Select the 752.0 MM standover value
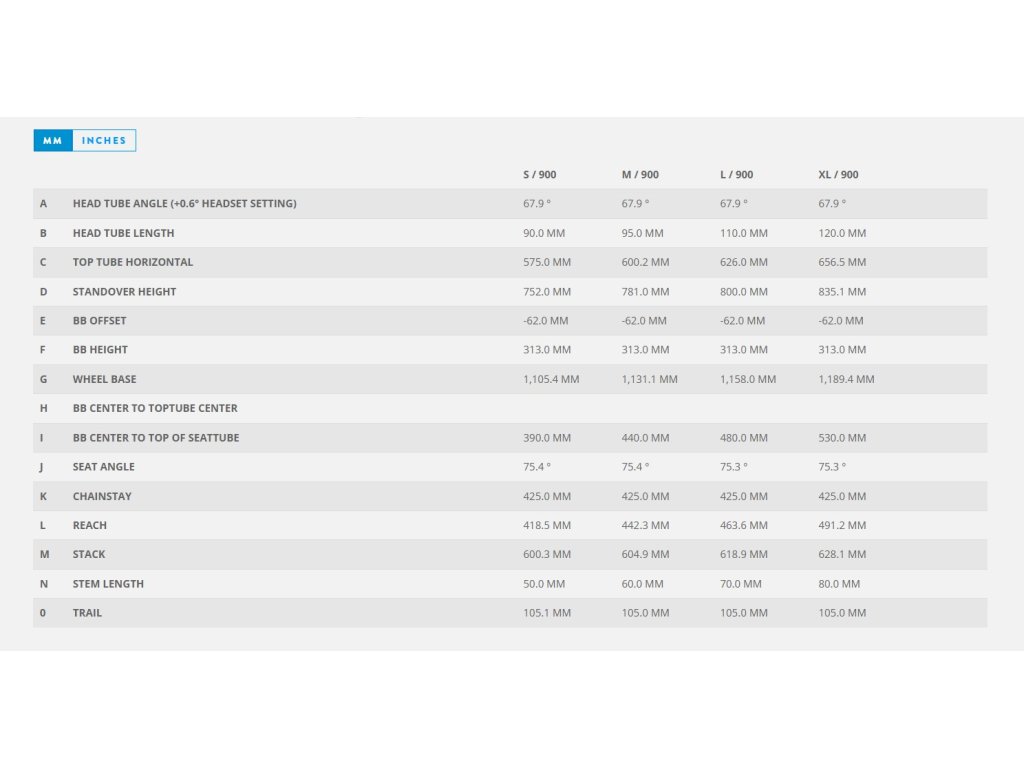The width and height of the screenshot is (1024, 768). pyautogui.click(x=547, y=292)
